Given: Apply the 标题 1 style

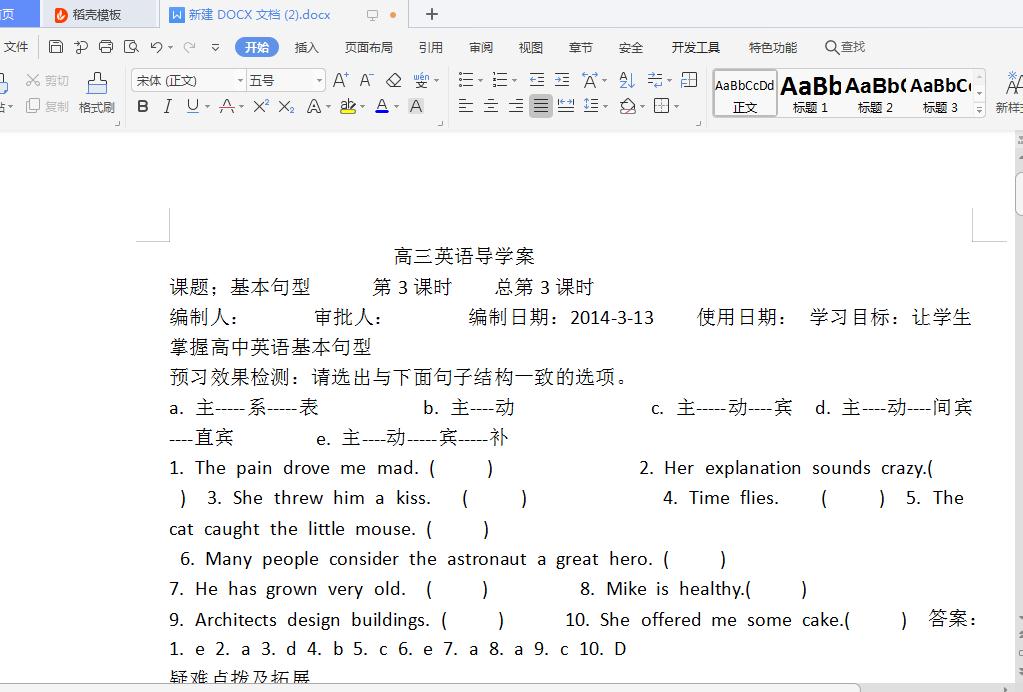Looking at the screenshot, I should pos(810,93).
